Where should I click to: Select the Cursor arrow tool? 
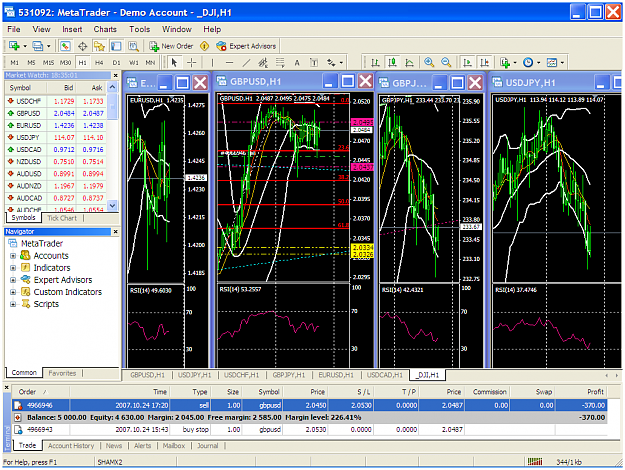[174, 63]
